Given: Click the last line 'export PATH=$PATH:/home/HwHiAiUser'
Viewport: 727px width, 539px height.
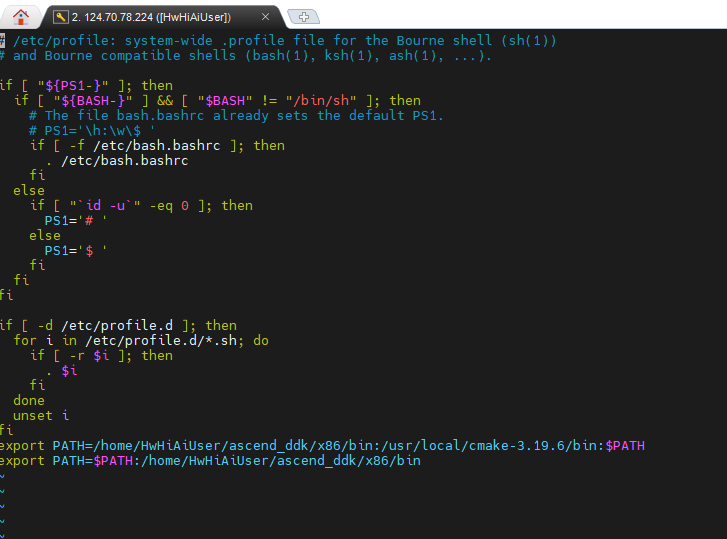Looking at the screenshot, I should (210, 461).
